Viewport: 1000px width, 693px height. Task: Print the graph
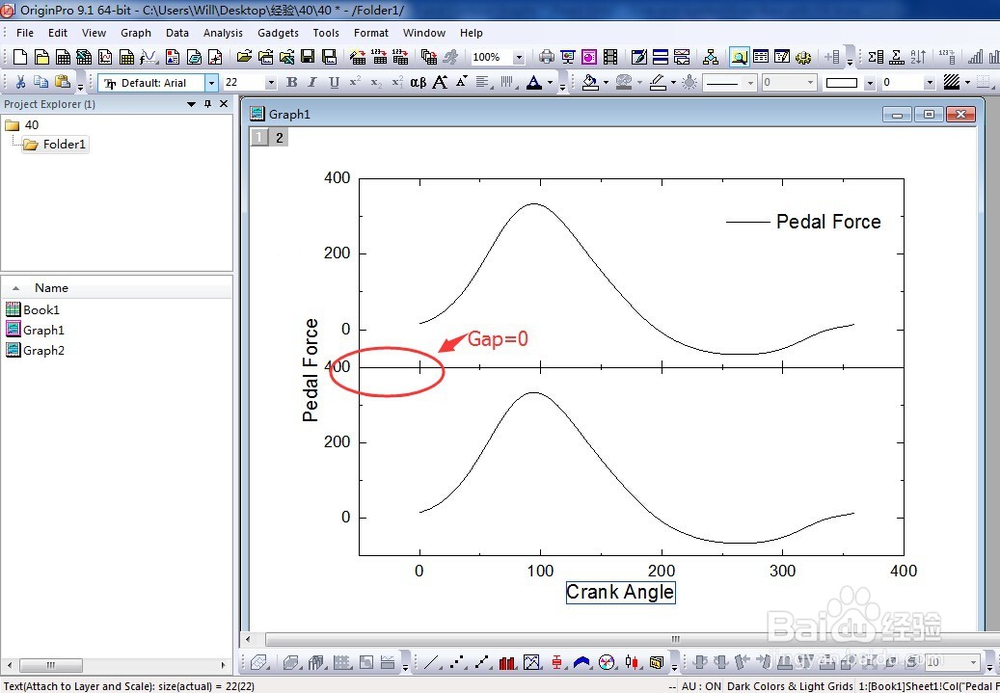[x=546, y=57]
